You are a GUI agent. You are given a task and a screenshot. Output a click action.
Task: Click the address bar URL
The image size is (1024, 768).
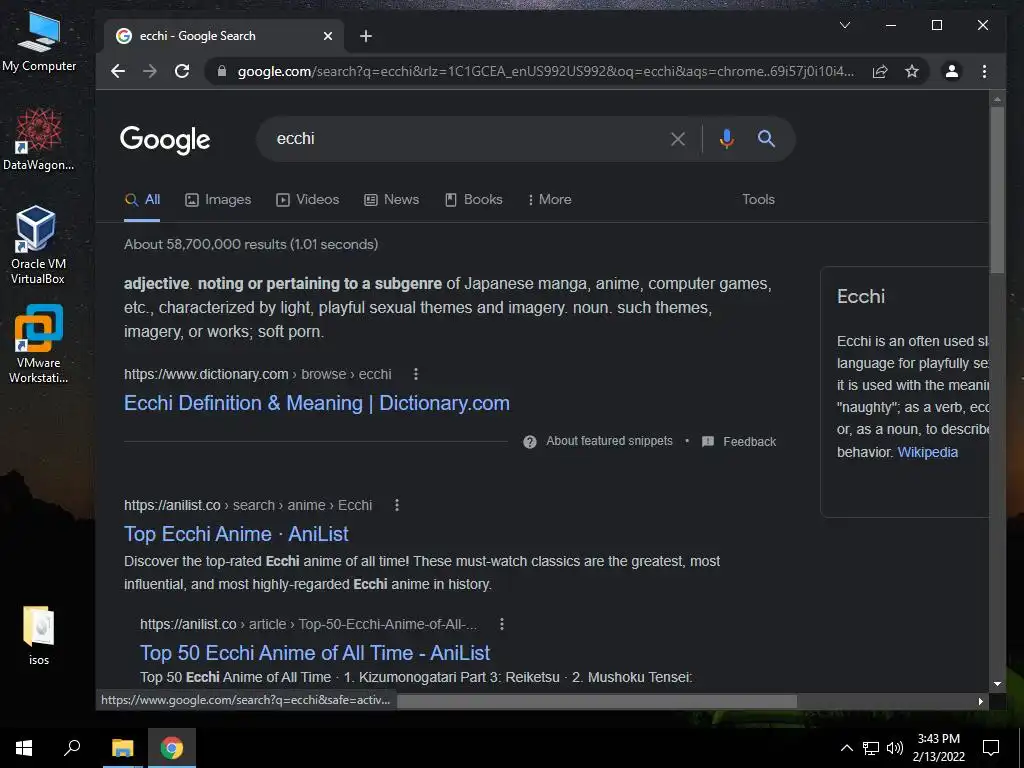tap(545, 72)
